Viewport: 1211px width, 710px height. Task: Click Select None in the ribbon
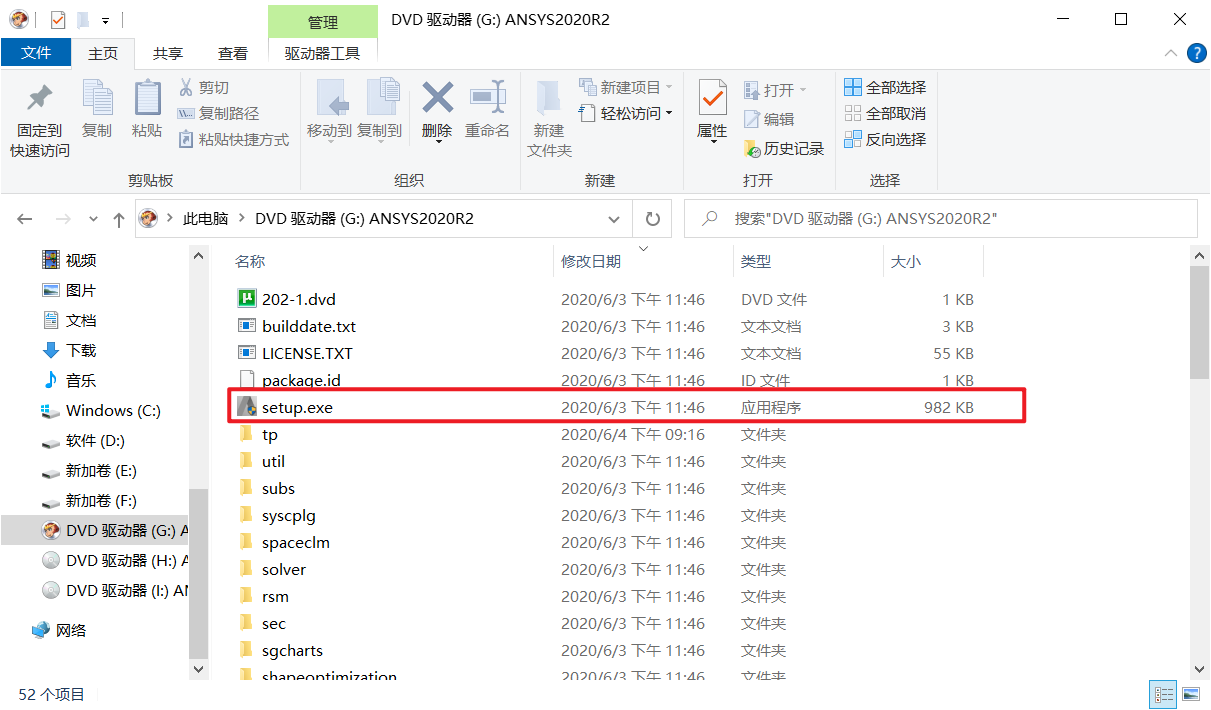[885, 114]
